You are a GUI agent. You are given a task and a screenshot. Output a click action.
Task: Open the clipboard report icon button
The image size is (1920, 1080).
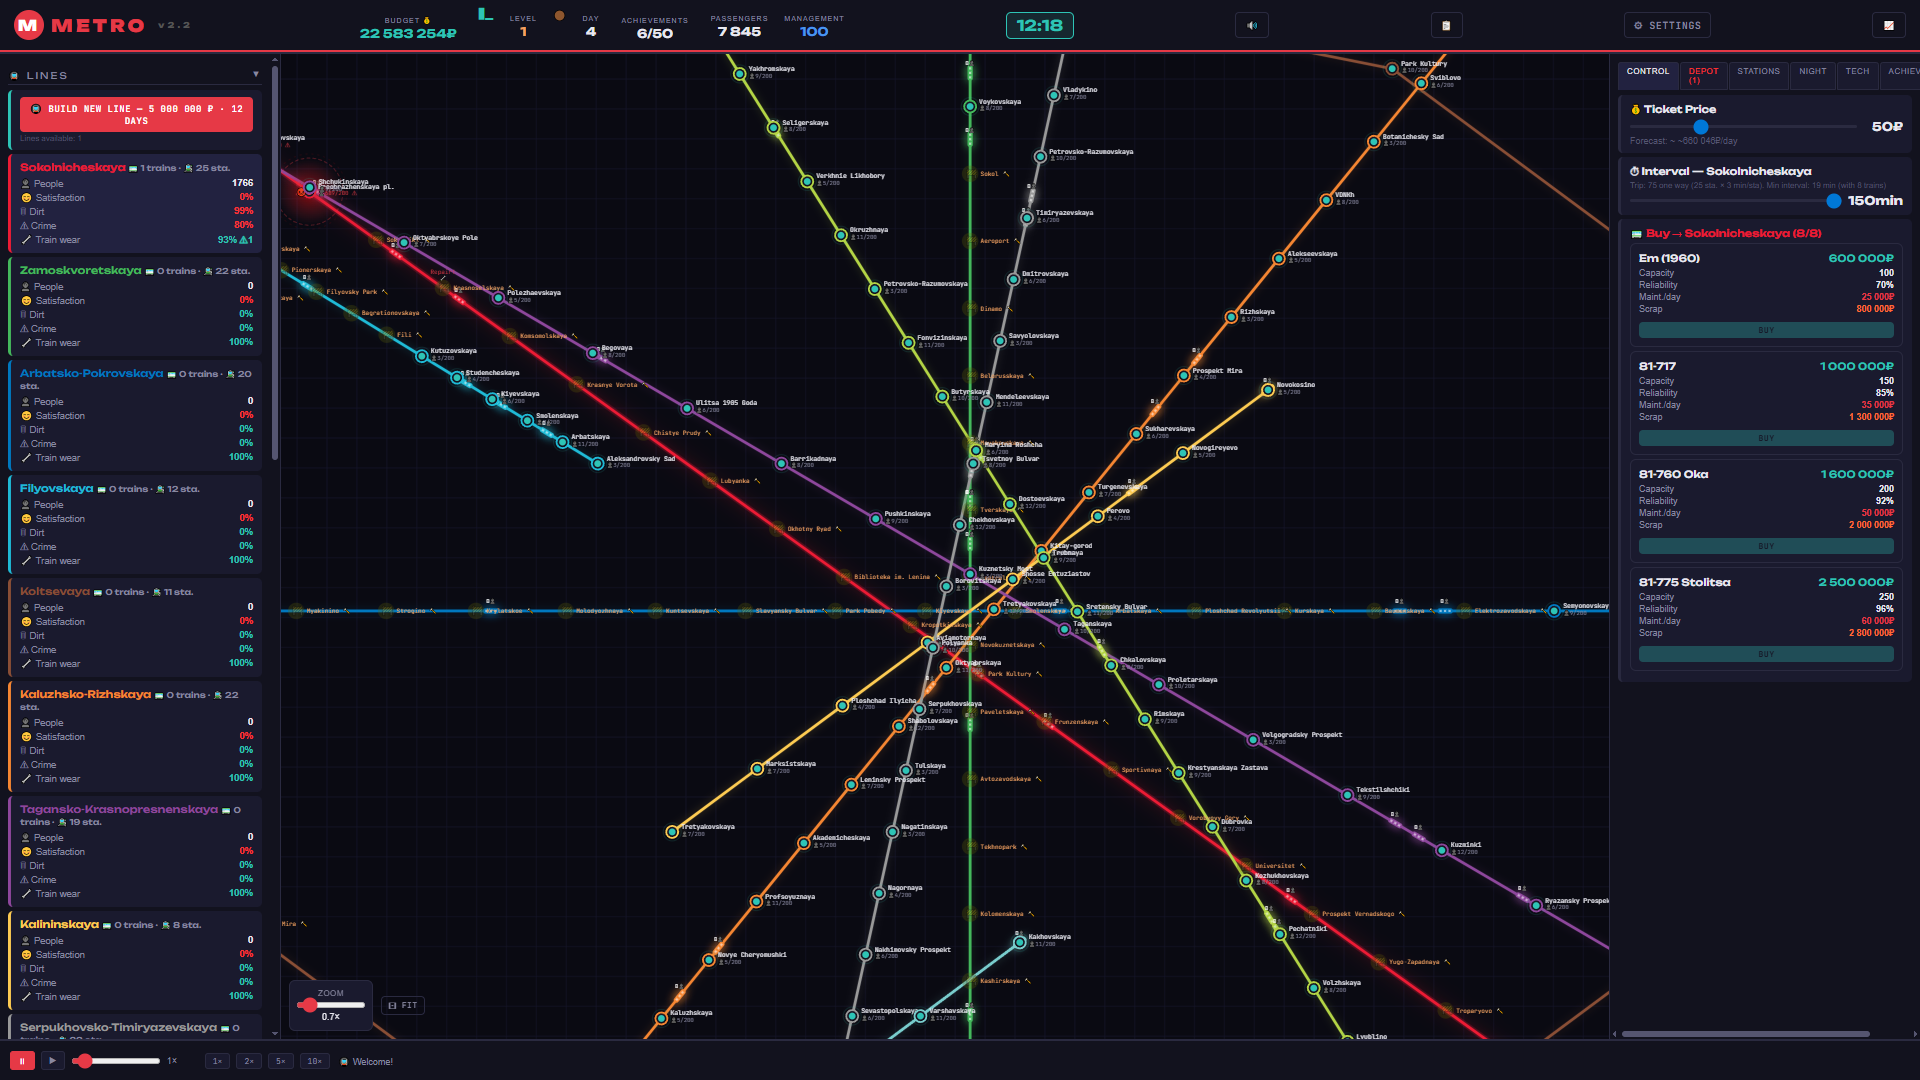click(1445, 25)
